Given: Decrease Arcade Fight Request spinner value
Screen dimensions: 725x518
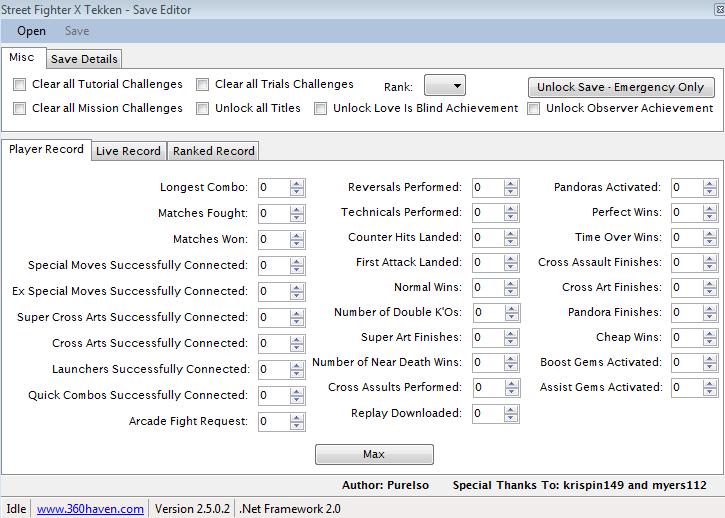Looking at the screenshot, I should click(296, 426).
